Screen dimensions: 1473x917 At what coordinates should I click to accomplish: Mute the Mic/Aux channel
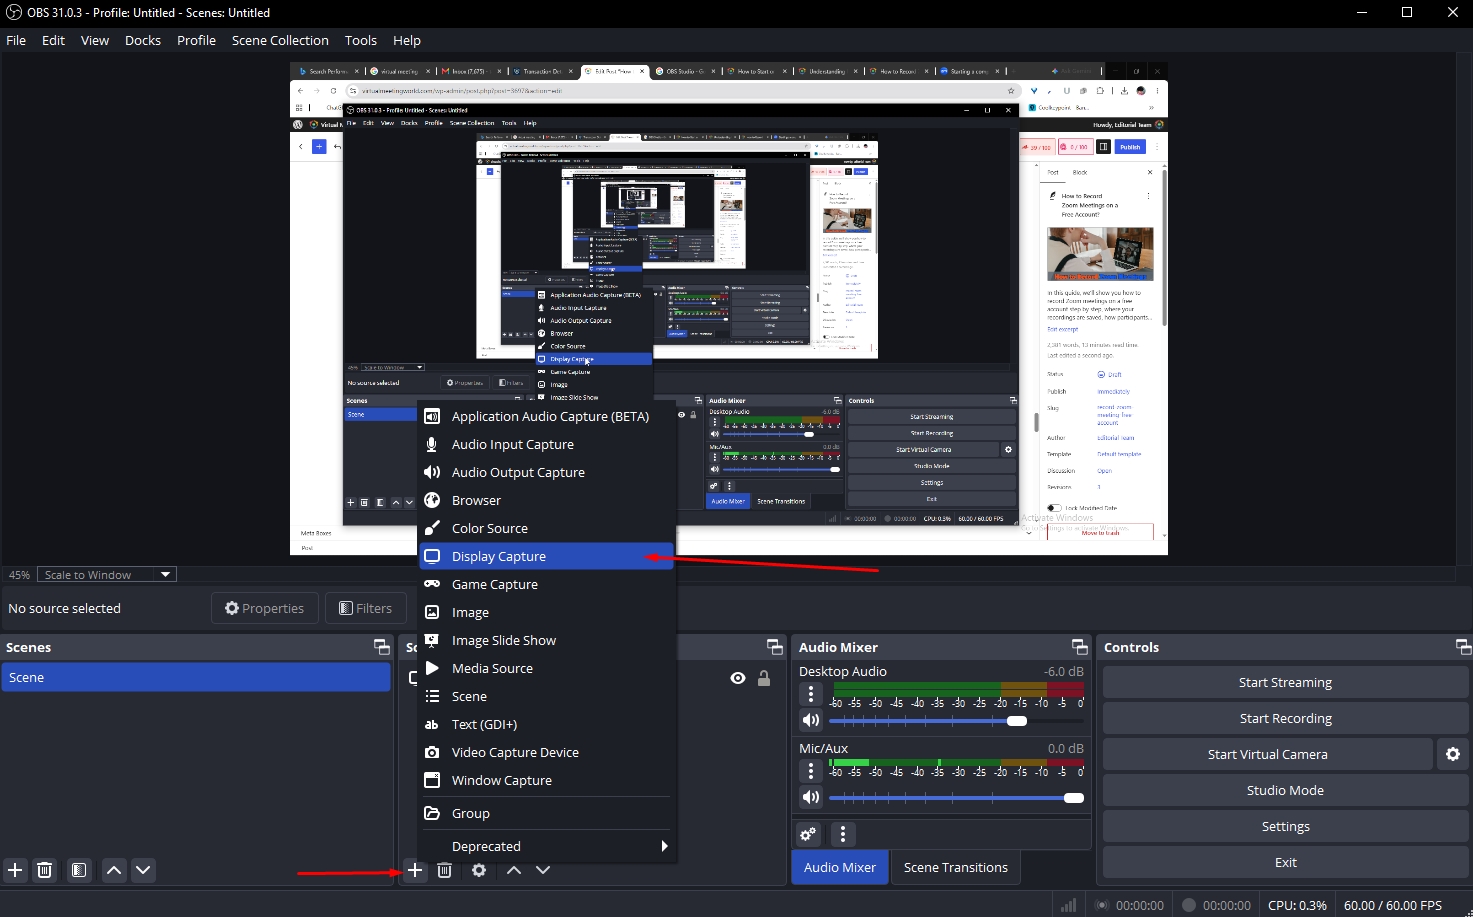[x=811, y=797]
